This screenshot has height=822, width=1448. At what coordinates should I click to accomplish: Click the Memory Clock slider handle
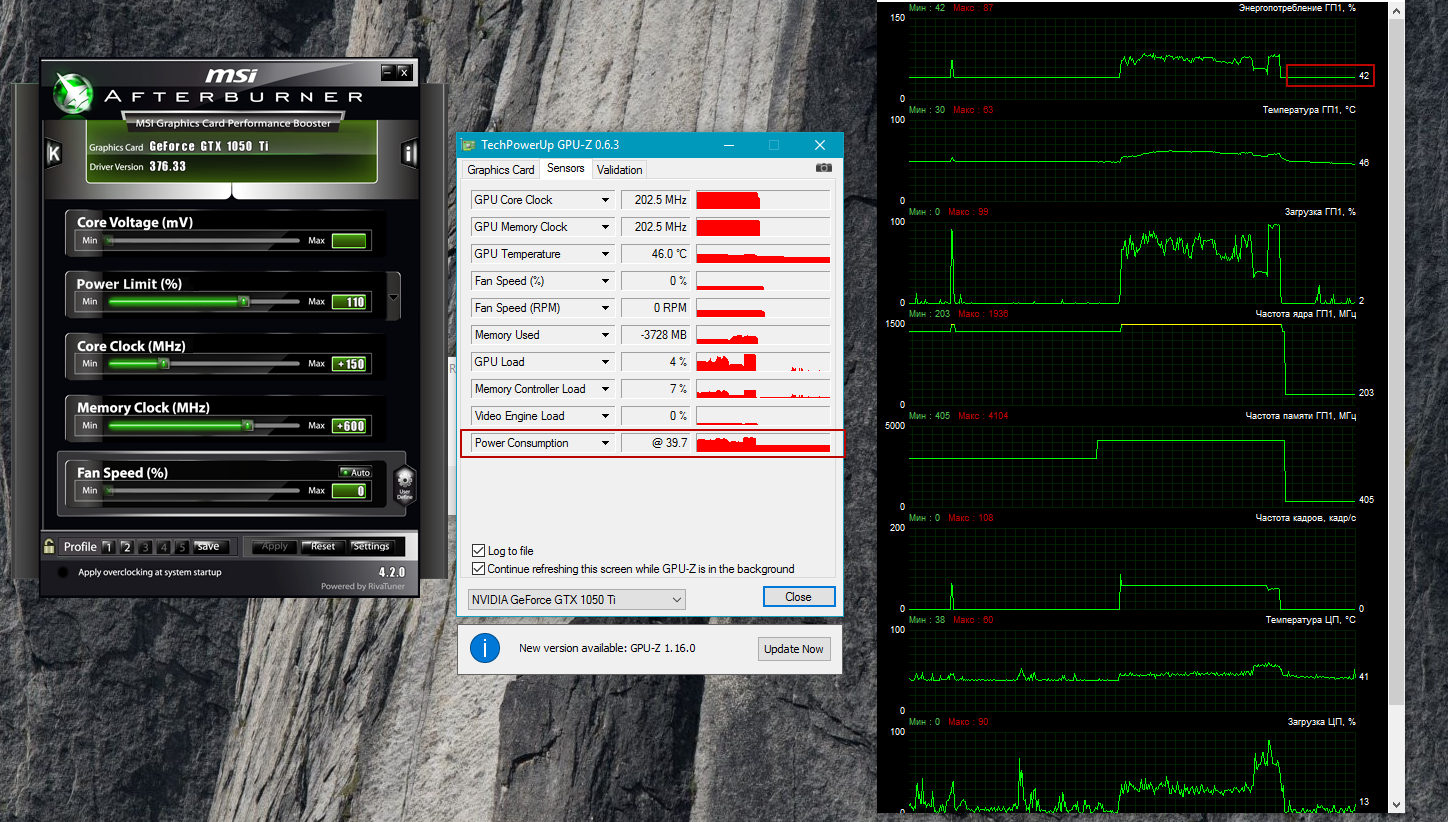point(247,426)
